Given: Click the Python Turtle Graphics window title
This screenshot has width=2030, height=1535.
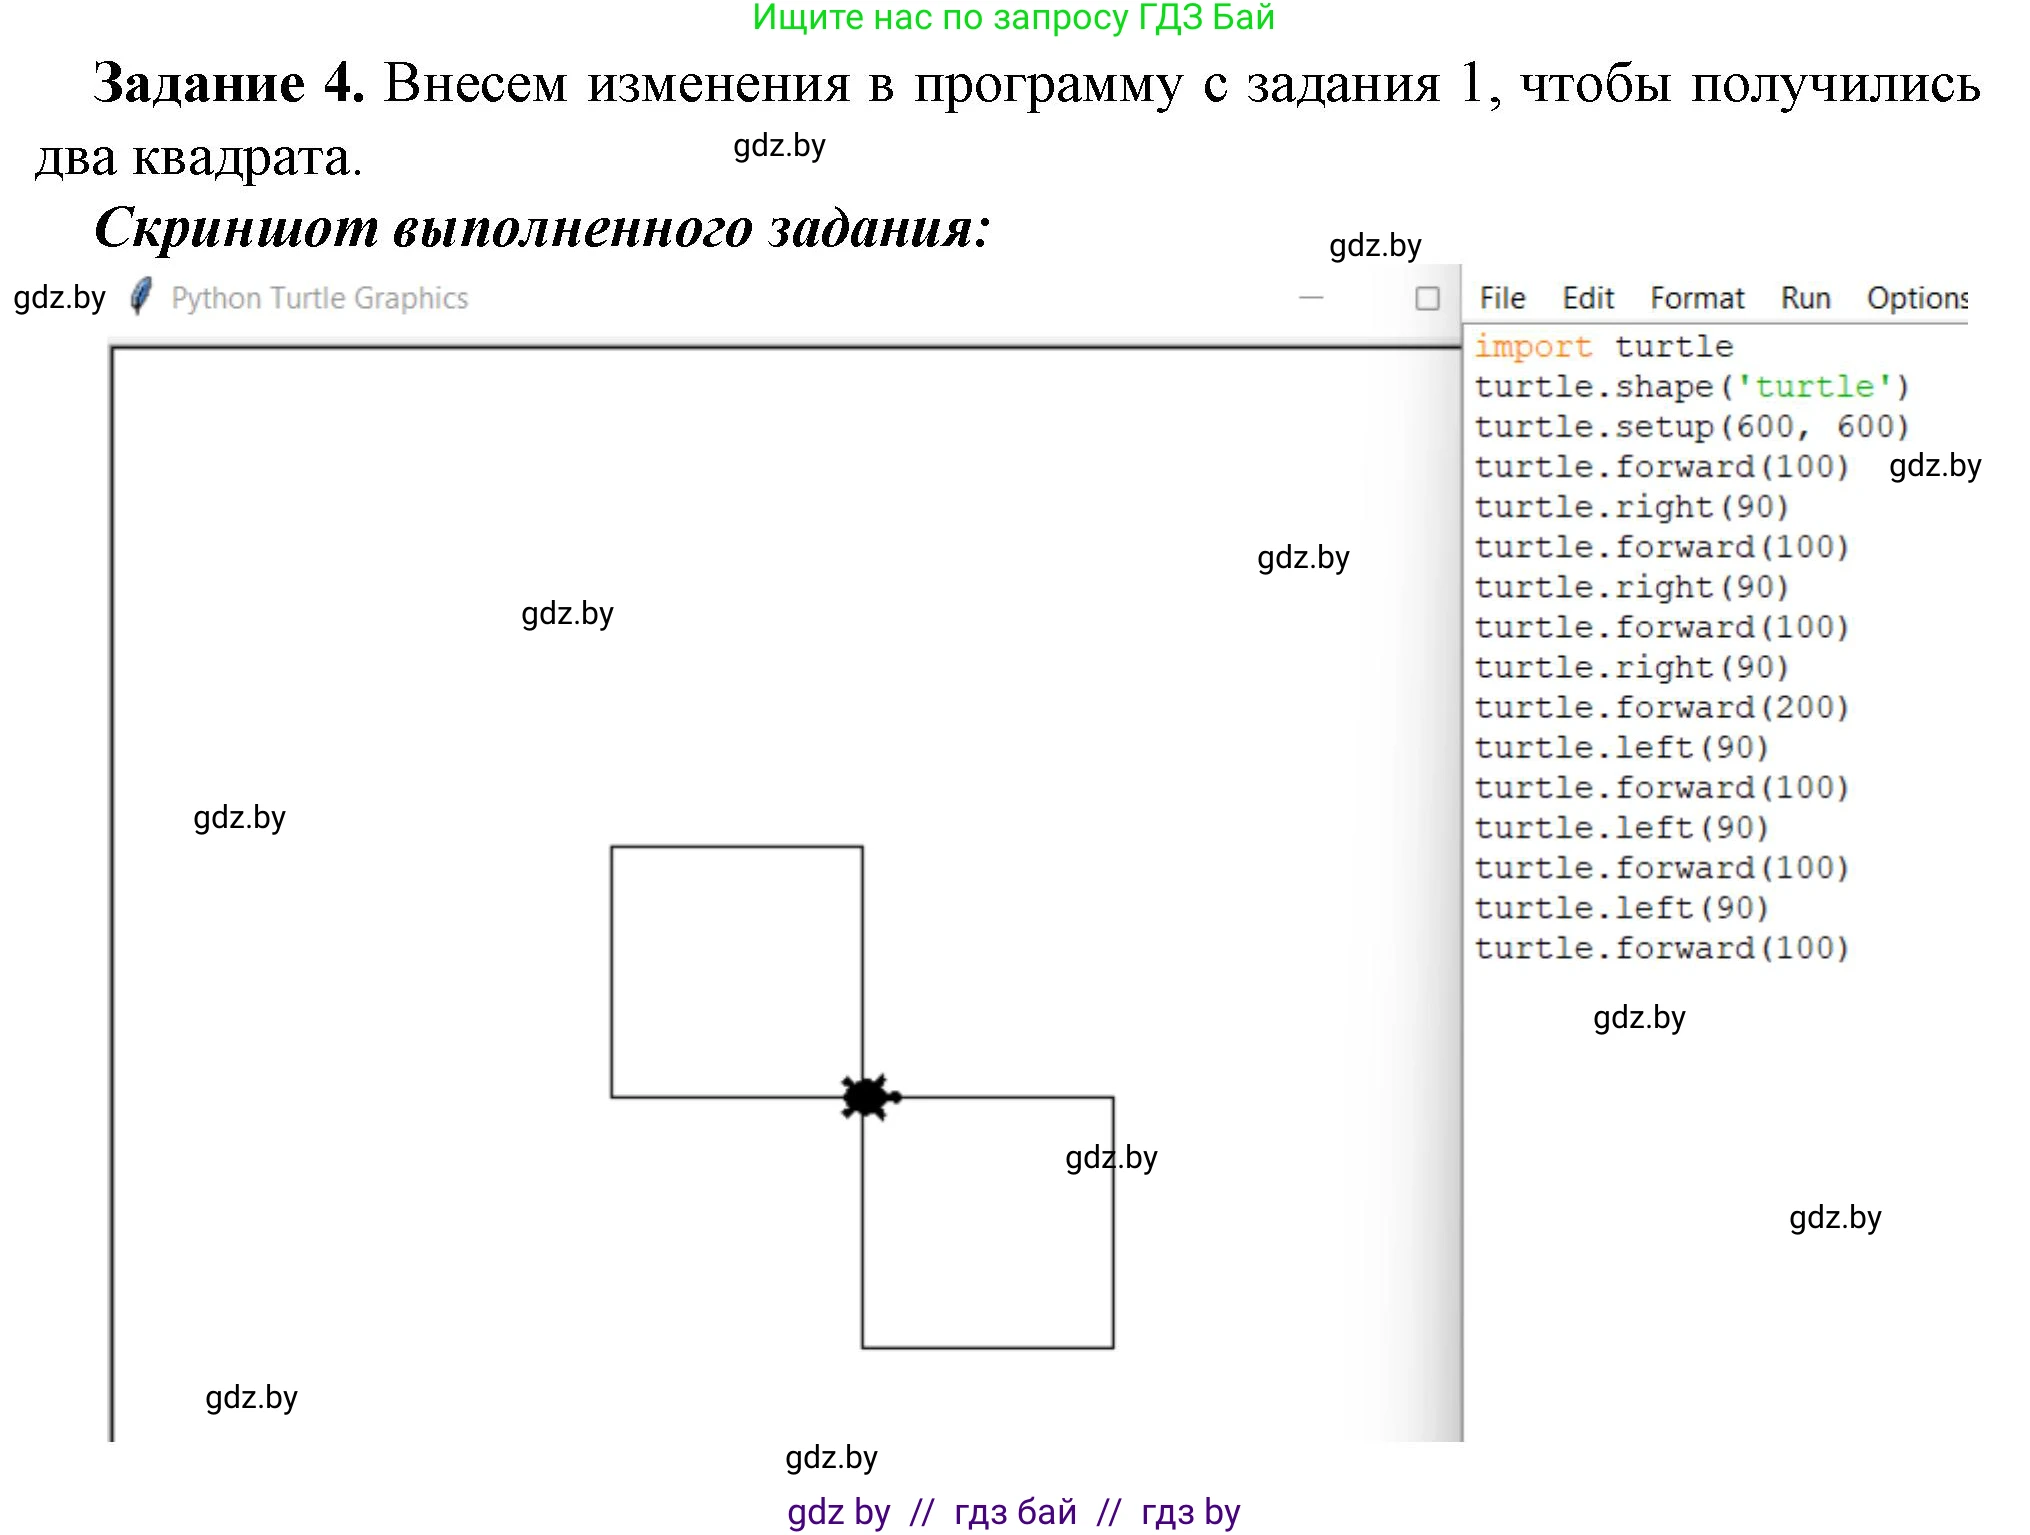Looking at the screenshot, I should coord(319,298).
